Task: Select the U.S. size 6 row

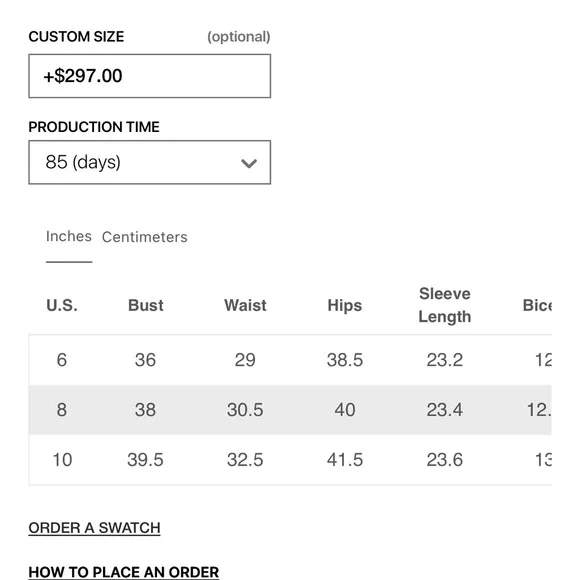Action: [x=290, y=360]
